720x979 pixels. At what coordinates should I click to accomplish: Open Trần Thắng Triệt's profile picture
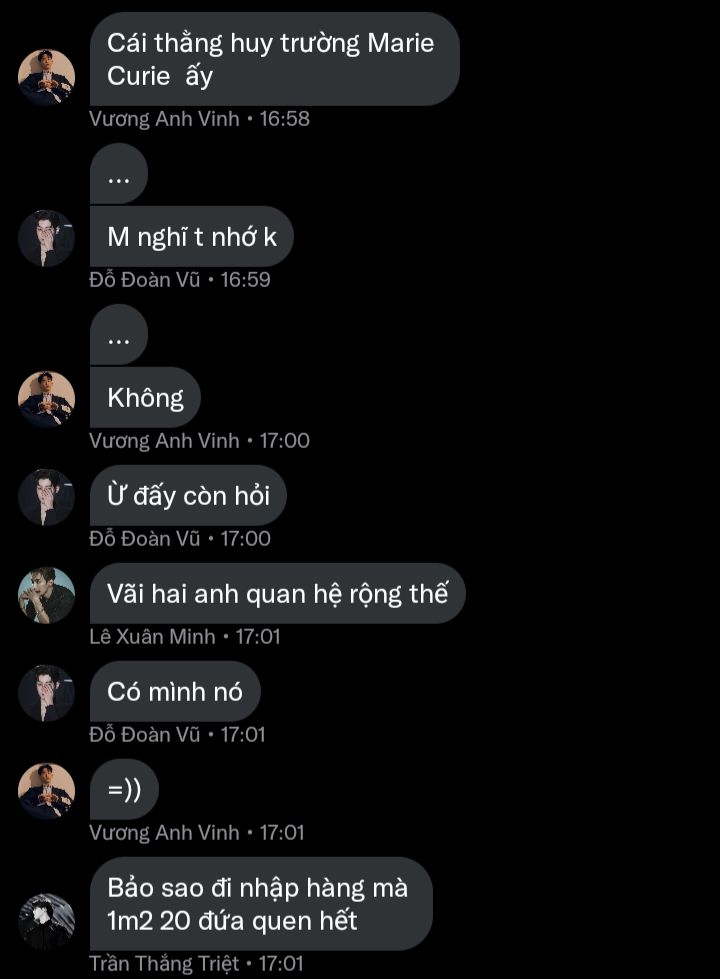coord(46,921)
